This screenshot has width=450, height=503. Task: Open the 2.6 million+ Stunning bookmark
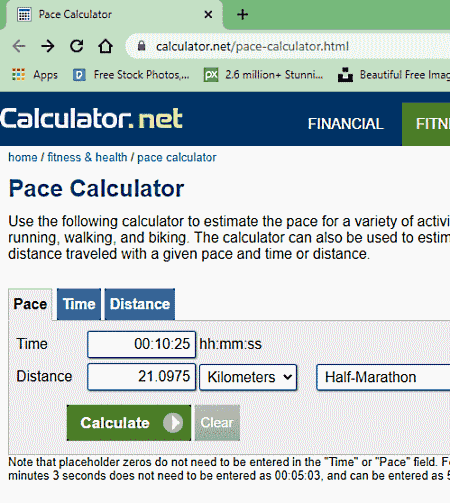point(263,75)
